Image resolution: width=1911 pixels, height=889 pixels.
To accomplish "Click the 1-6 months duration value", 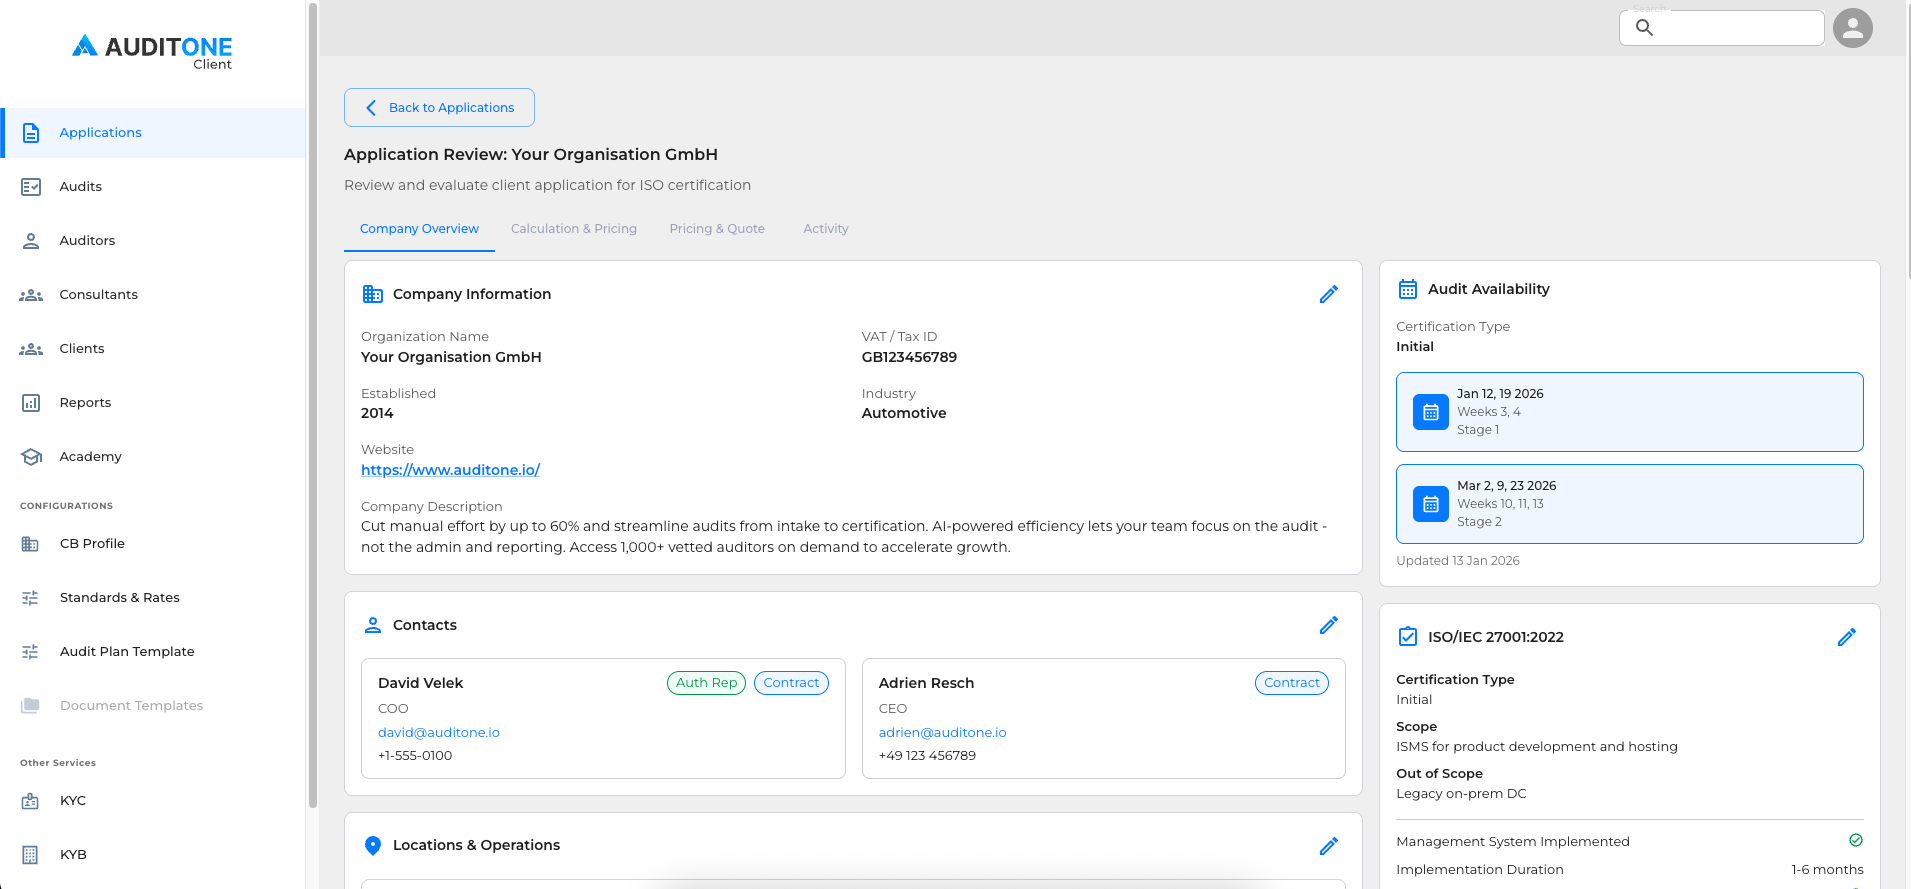I will (x=1827, y=870).
